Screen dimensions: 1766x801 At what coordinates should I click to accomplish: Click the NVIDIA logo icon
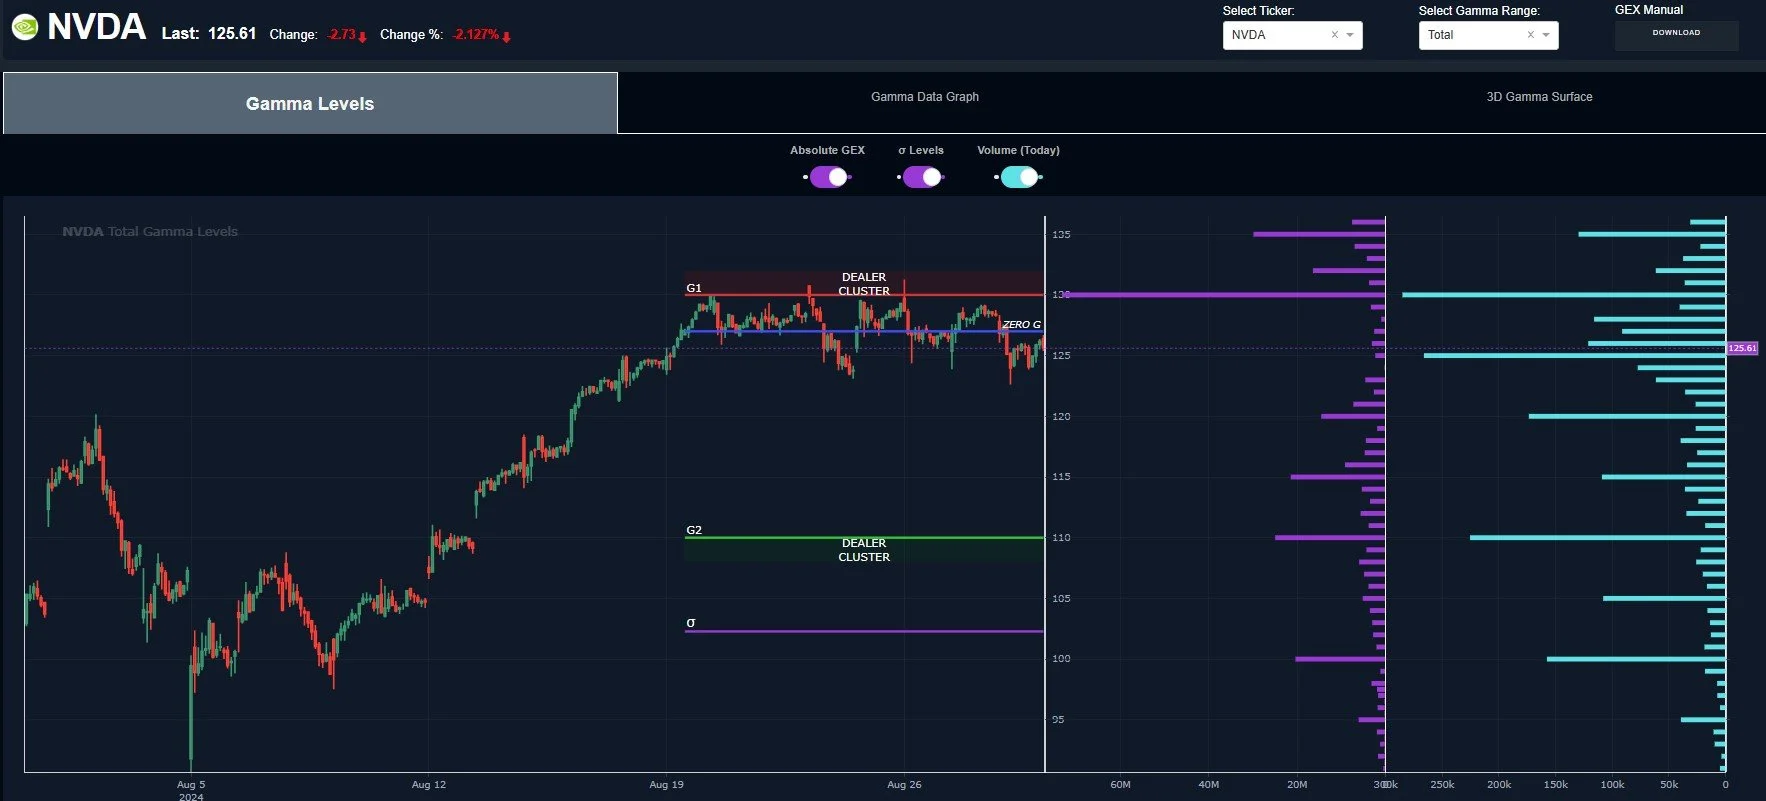click(x=24, y=27)
